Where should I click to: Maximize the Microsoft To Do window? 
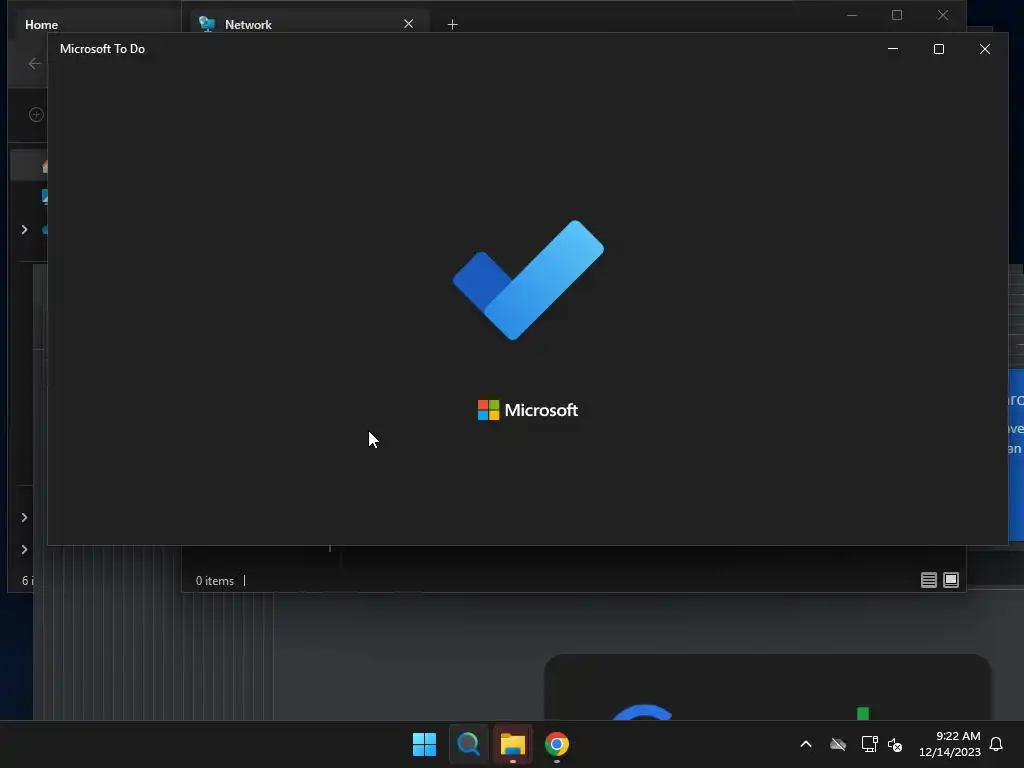[938, 49]
